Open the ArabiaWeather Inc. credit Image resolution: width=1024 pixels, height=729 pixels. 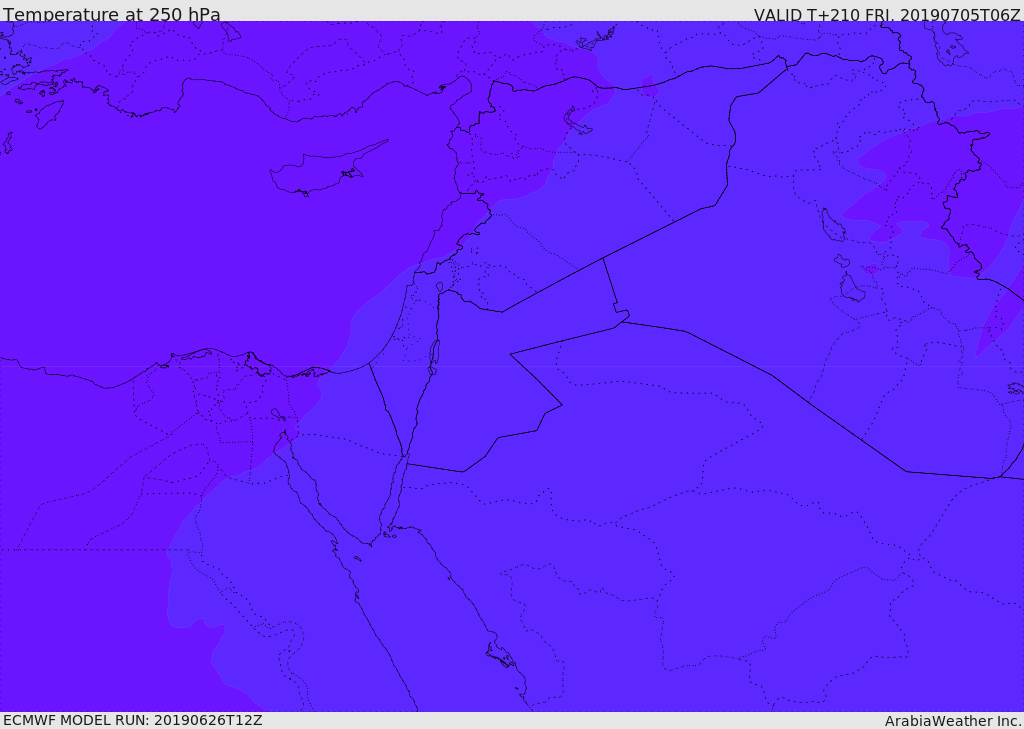pyautogui.click(x=952, y=720)
